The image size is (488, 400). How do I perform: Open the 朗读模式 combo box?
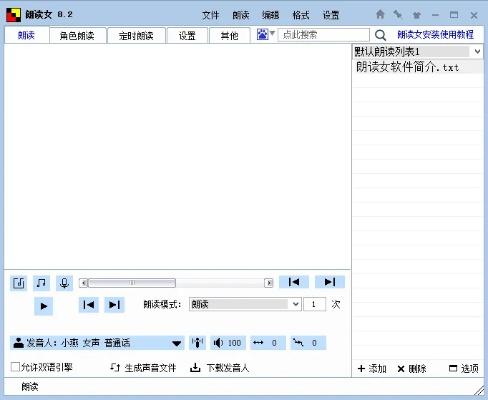(245, 304)
